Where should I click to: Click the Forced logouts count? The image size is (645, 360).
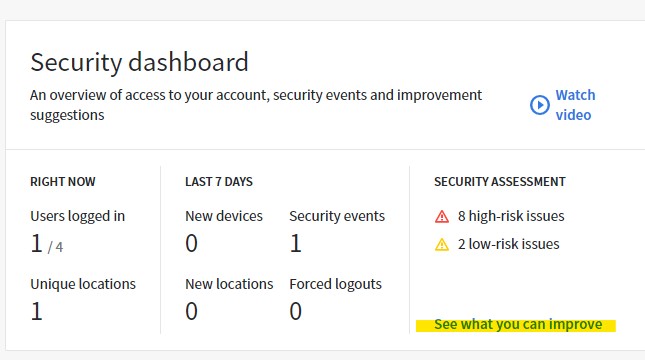pos(295,311)
